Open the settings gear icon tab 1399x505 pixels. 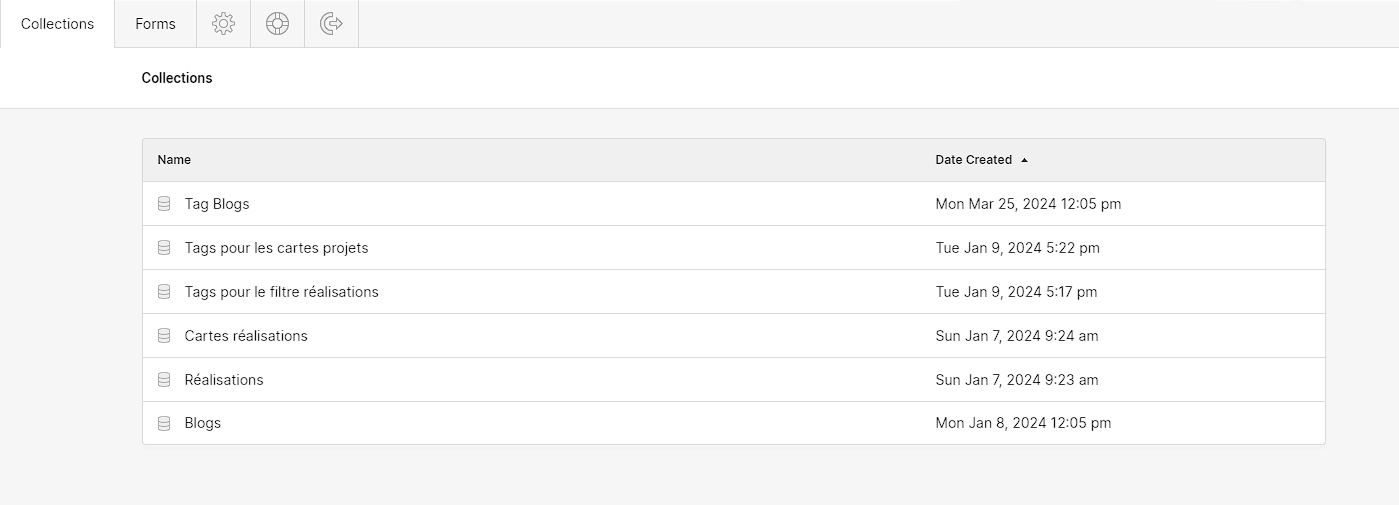(x=223, y=24)
